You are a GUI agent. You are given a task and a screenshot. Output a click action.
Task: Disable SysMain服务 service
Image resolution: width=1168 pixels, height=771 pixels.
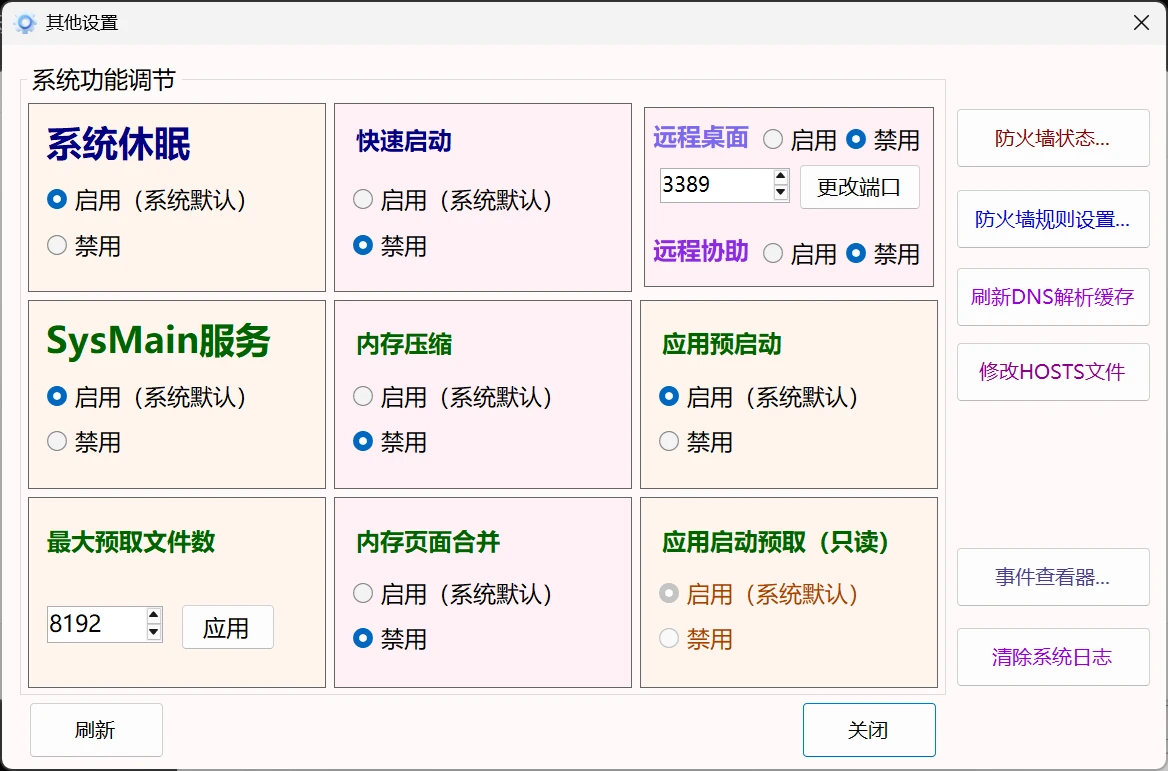57,442
